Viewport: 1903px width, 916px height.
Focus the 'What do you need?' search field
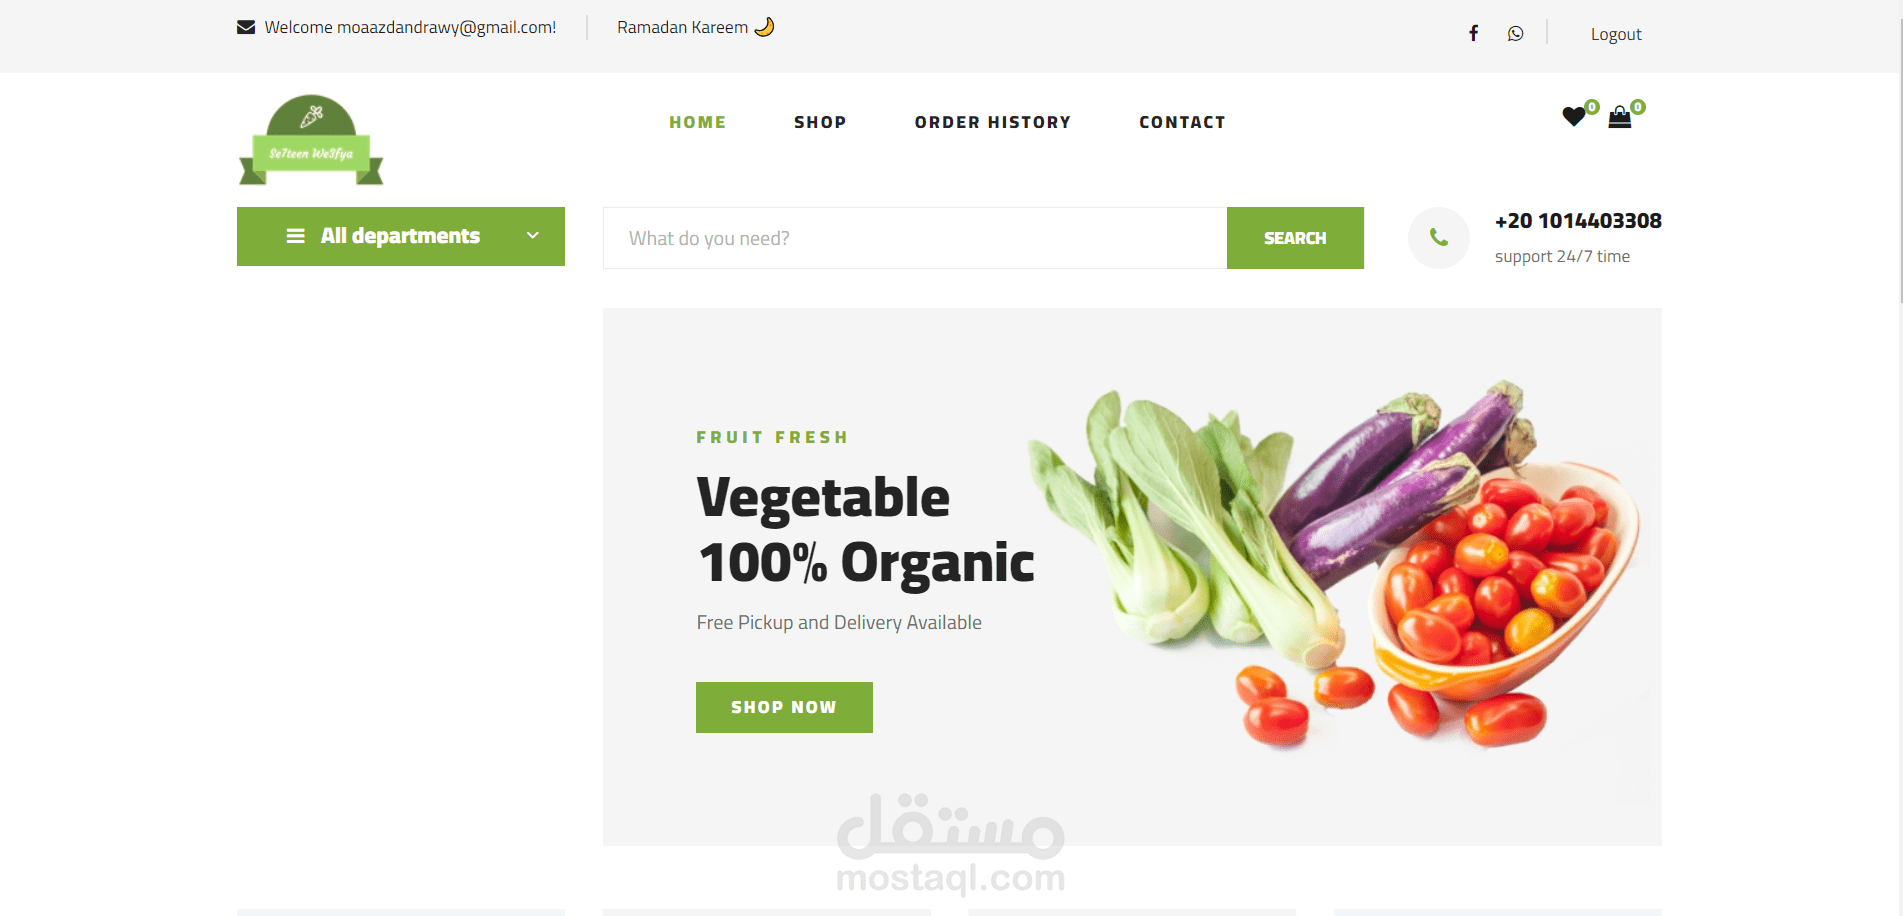point(915,238)
